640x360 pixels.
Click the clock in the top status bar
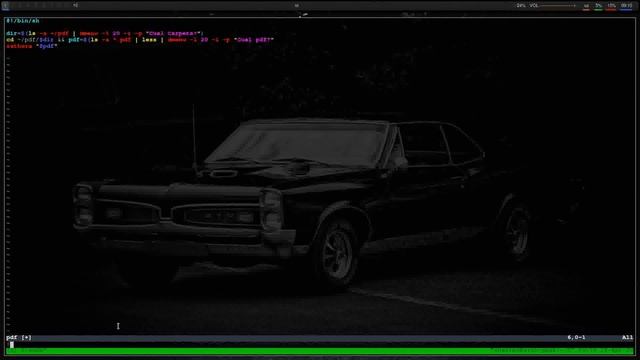pos(627,6)
